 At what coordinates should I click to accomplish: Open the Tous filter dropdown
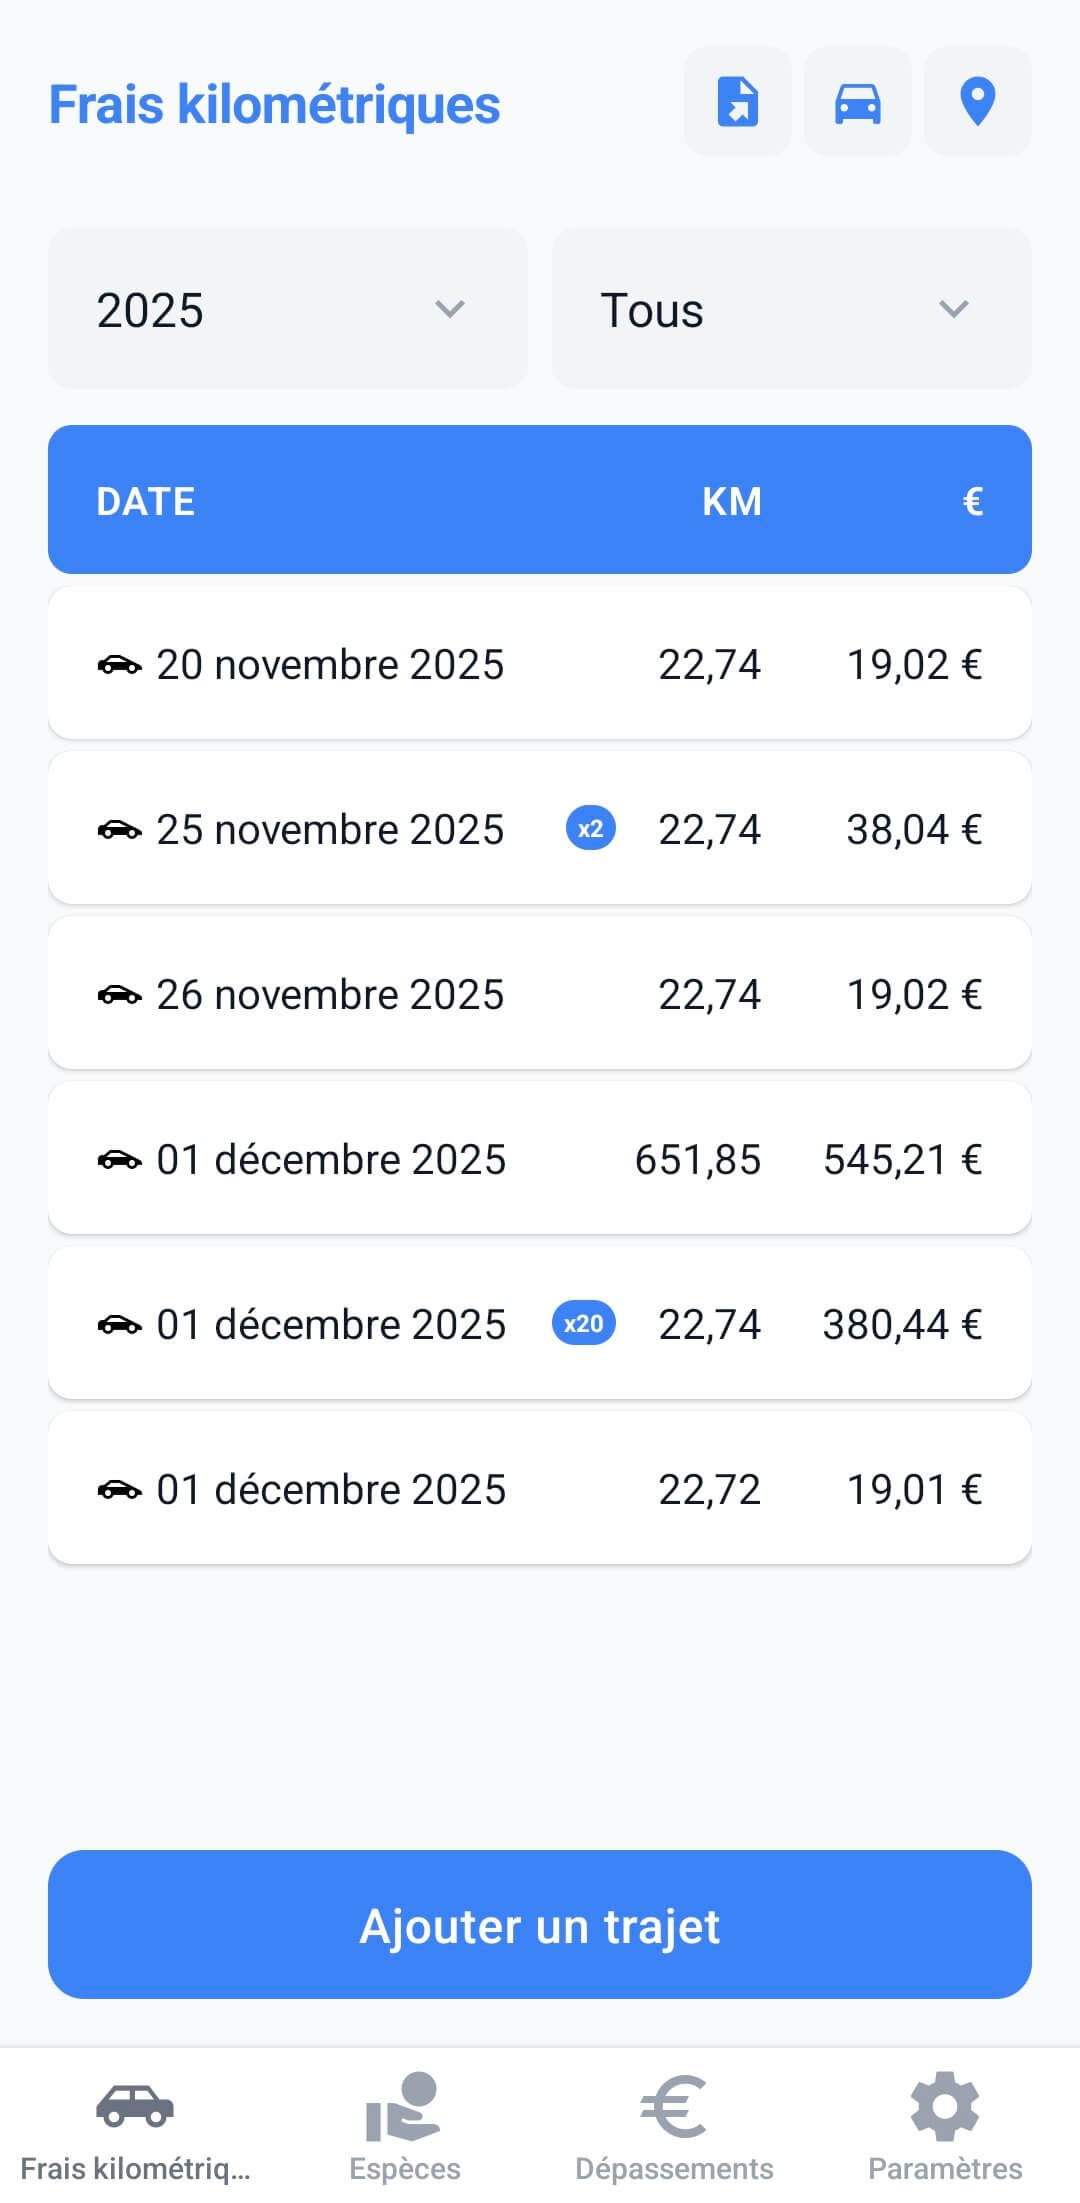(x=791, y=309)
